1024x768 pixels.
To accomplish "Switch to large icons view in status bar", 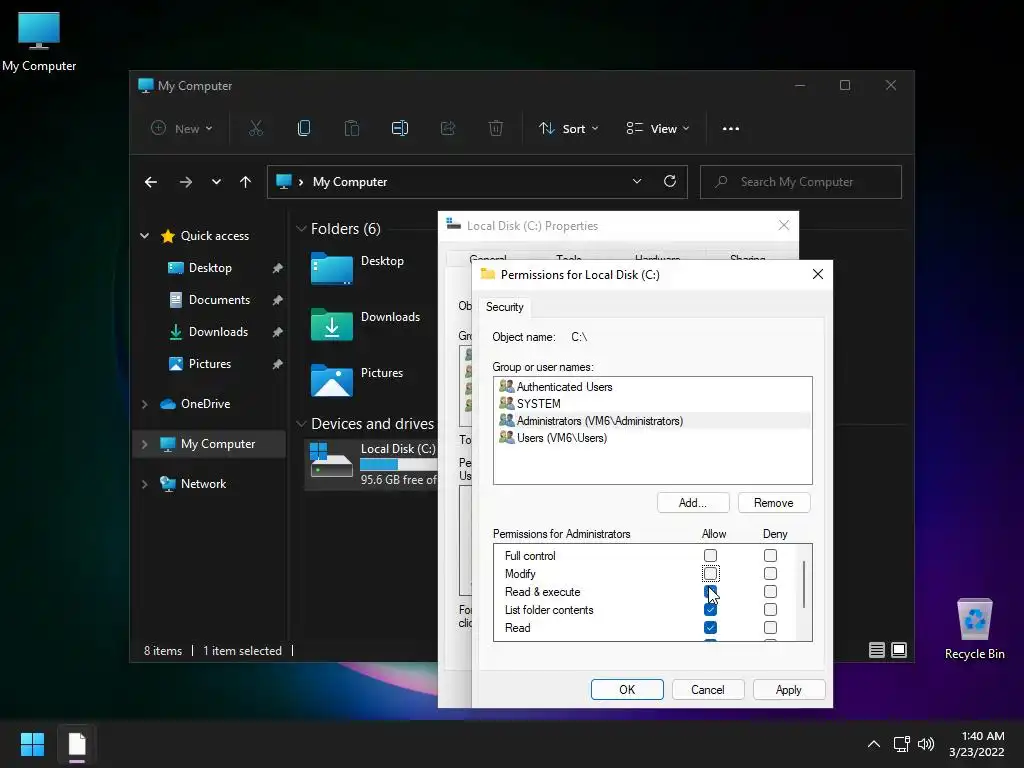I will [899, 650].
